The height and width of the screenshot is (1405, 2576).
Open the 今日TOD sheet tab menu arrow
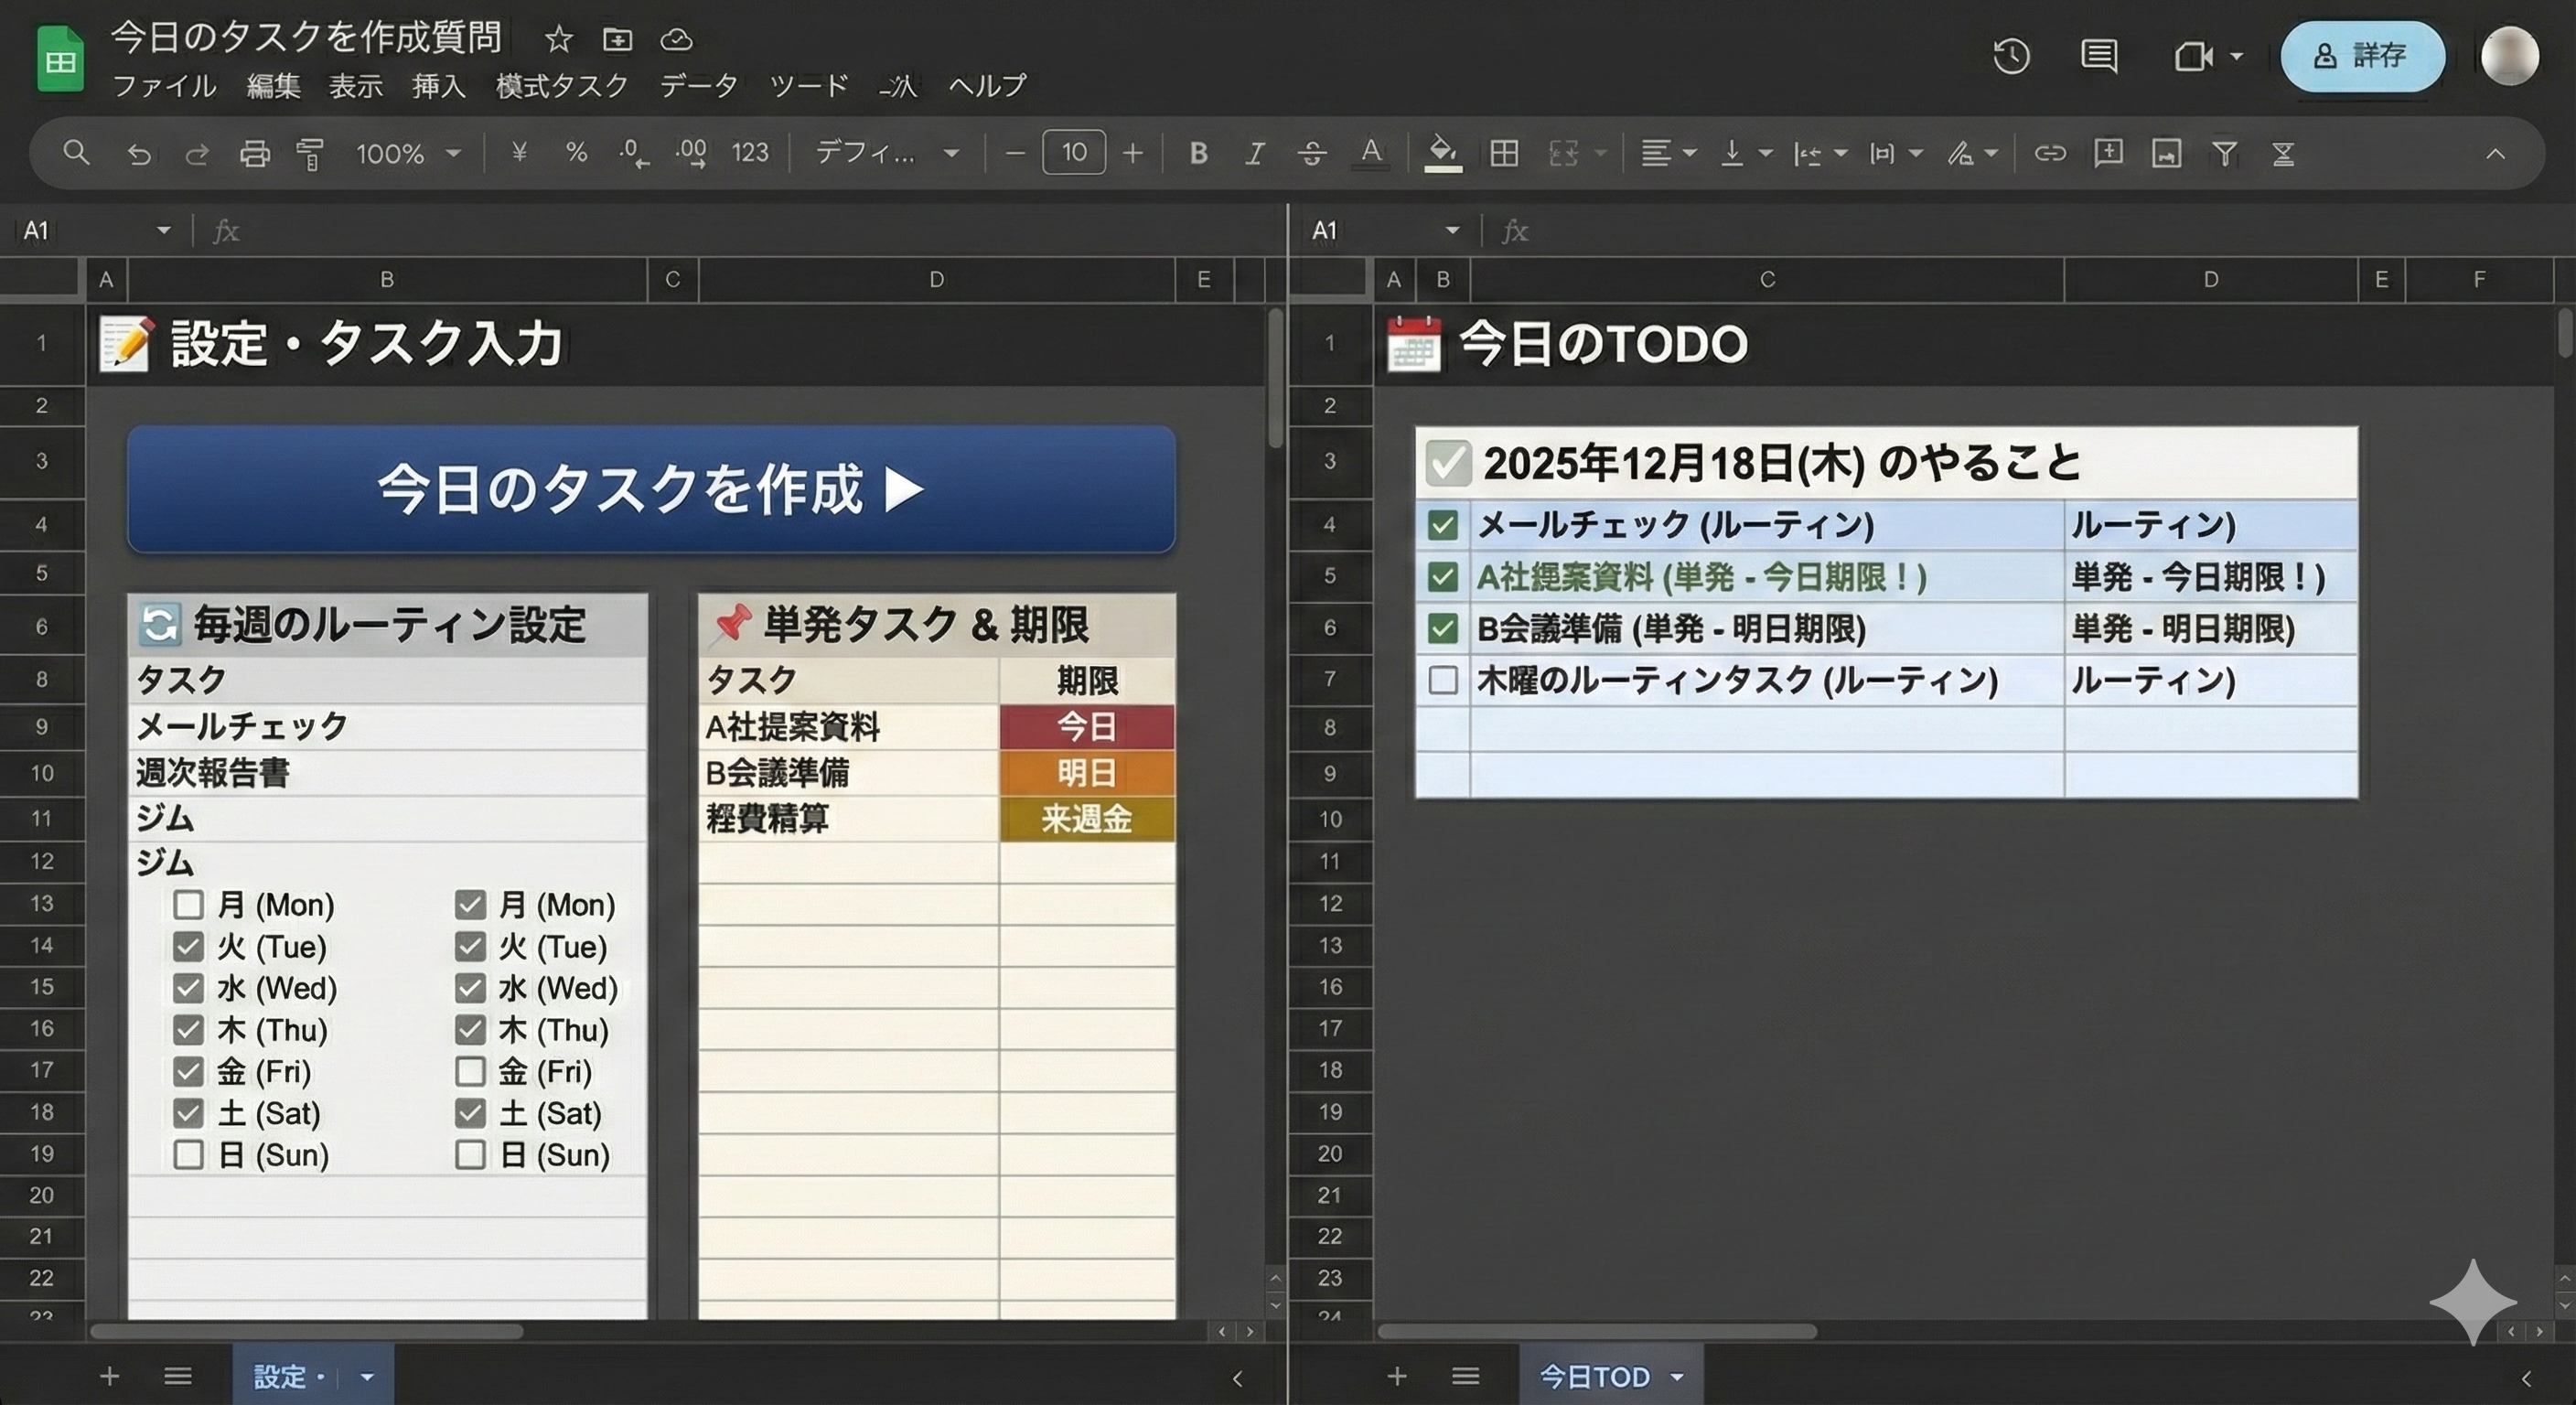tap(1677, 1377)
